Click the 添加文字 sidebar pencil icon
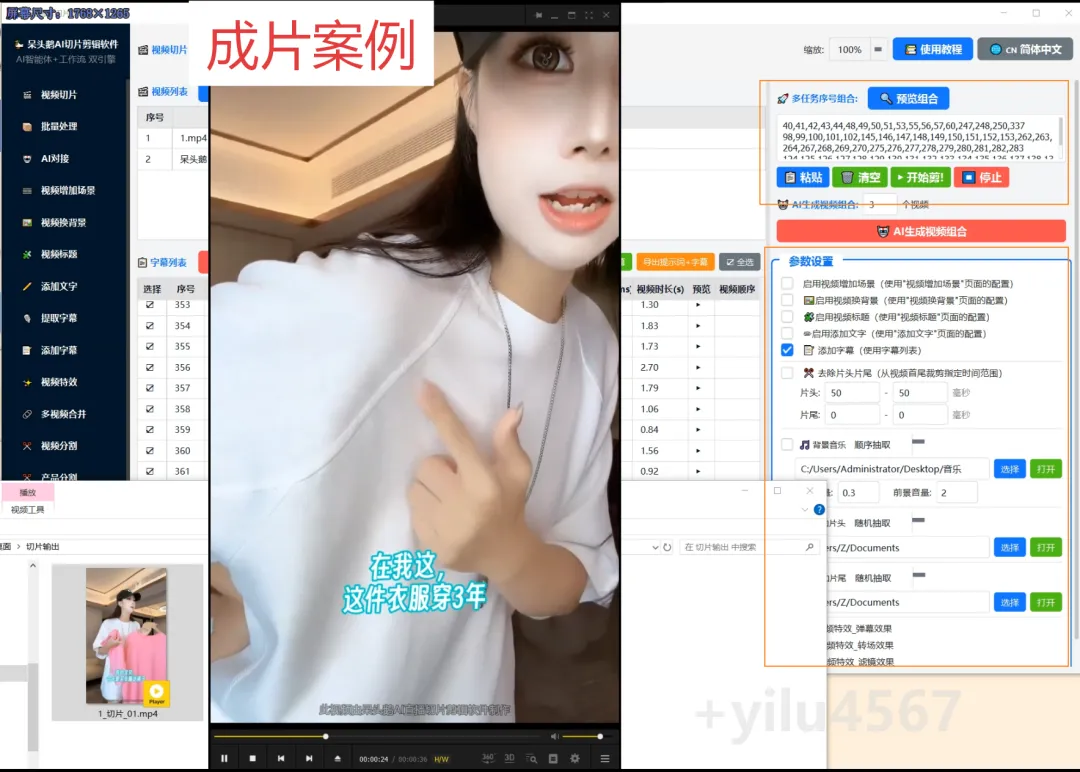 pos(27,286)
